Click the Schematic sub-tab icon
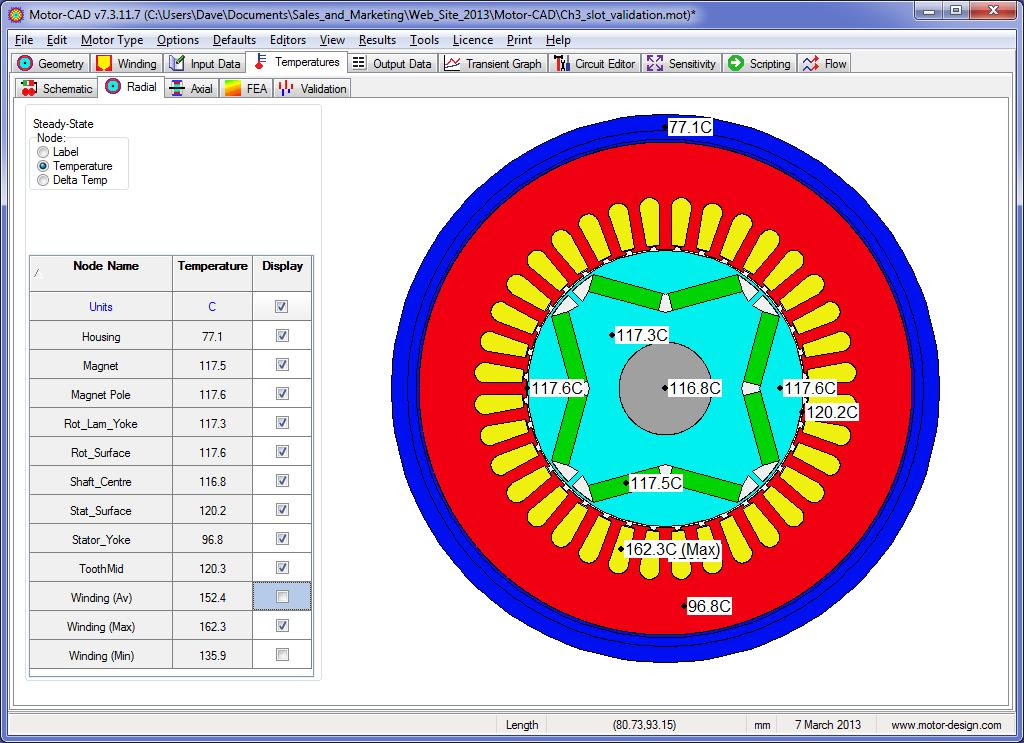The width and height of the screenshot is (1024, 743). 29,88
